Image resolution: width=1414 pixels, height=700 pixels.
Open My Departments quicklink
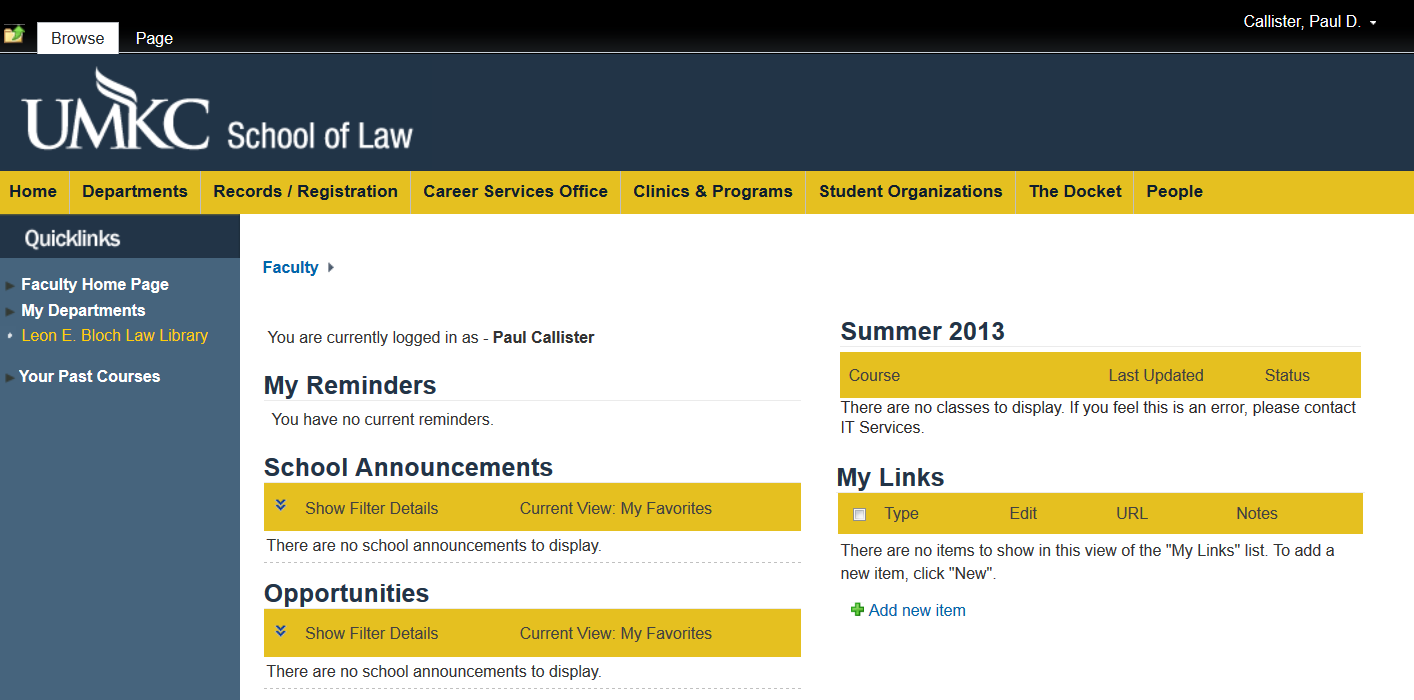pyautogui.click(x=83, y=310)
